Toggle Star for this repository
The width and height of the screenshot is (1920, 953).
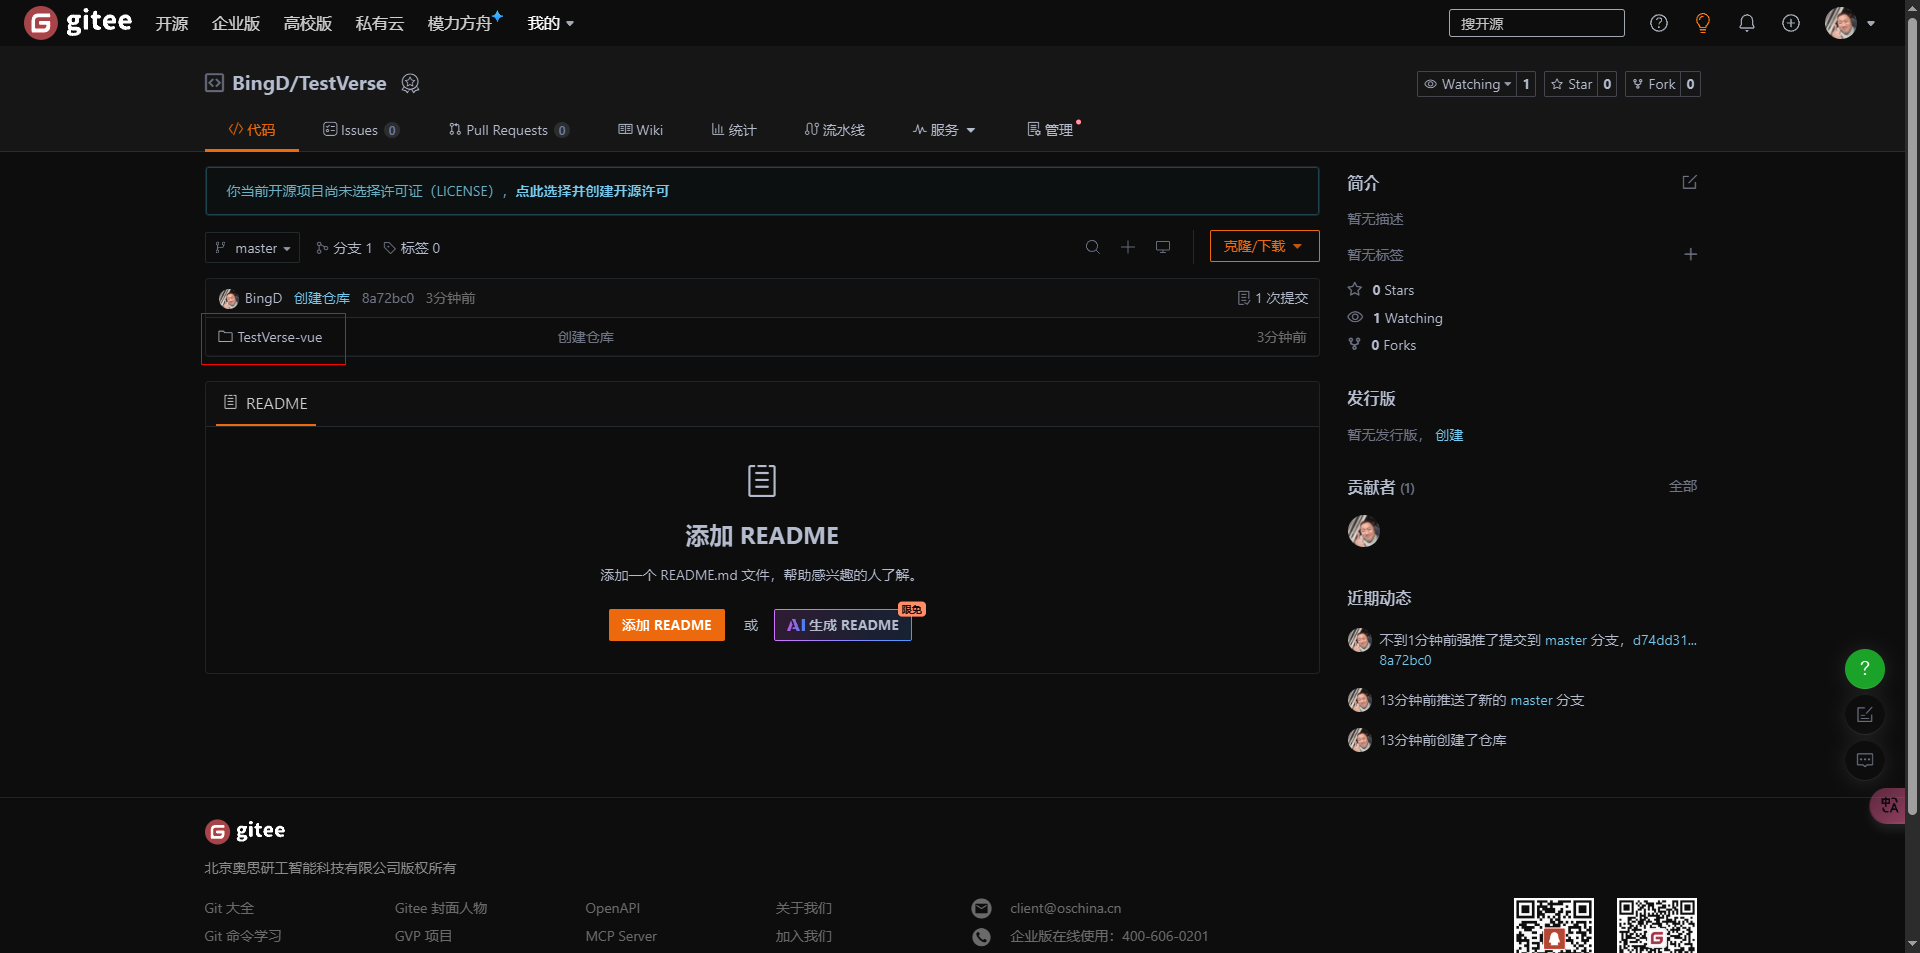click(x=1572, y=84)
